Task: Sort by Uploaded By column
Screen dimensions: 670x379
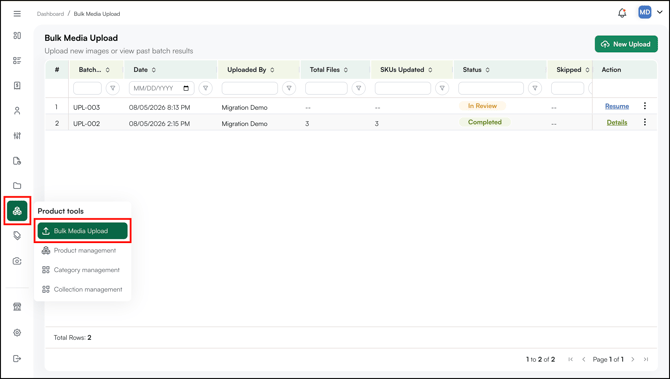Action: (272, 70)
